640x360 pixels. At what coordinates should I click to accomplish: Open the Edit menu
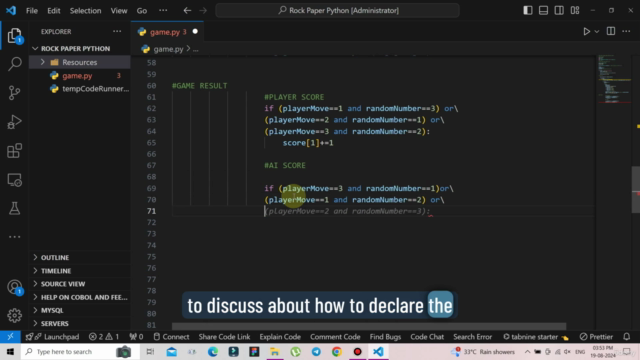53,11
